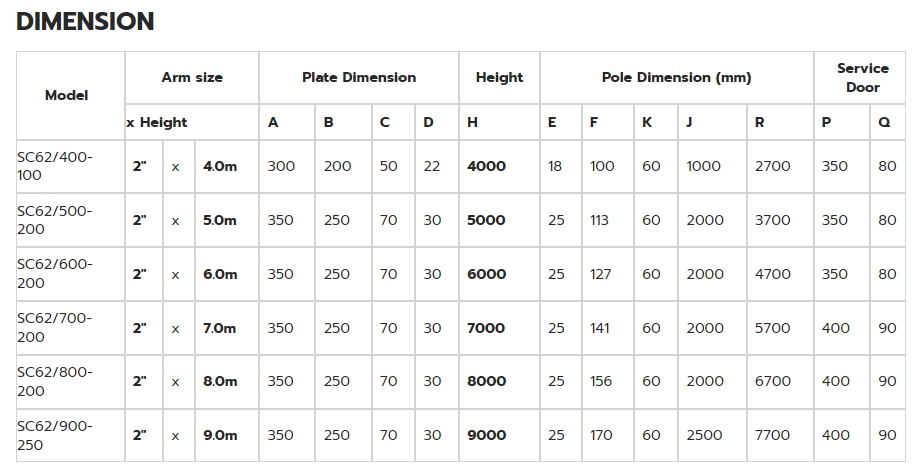Click the Height column header
Image resolution: width=924 pixels, height=471 pixels.
(499, 77)
